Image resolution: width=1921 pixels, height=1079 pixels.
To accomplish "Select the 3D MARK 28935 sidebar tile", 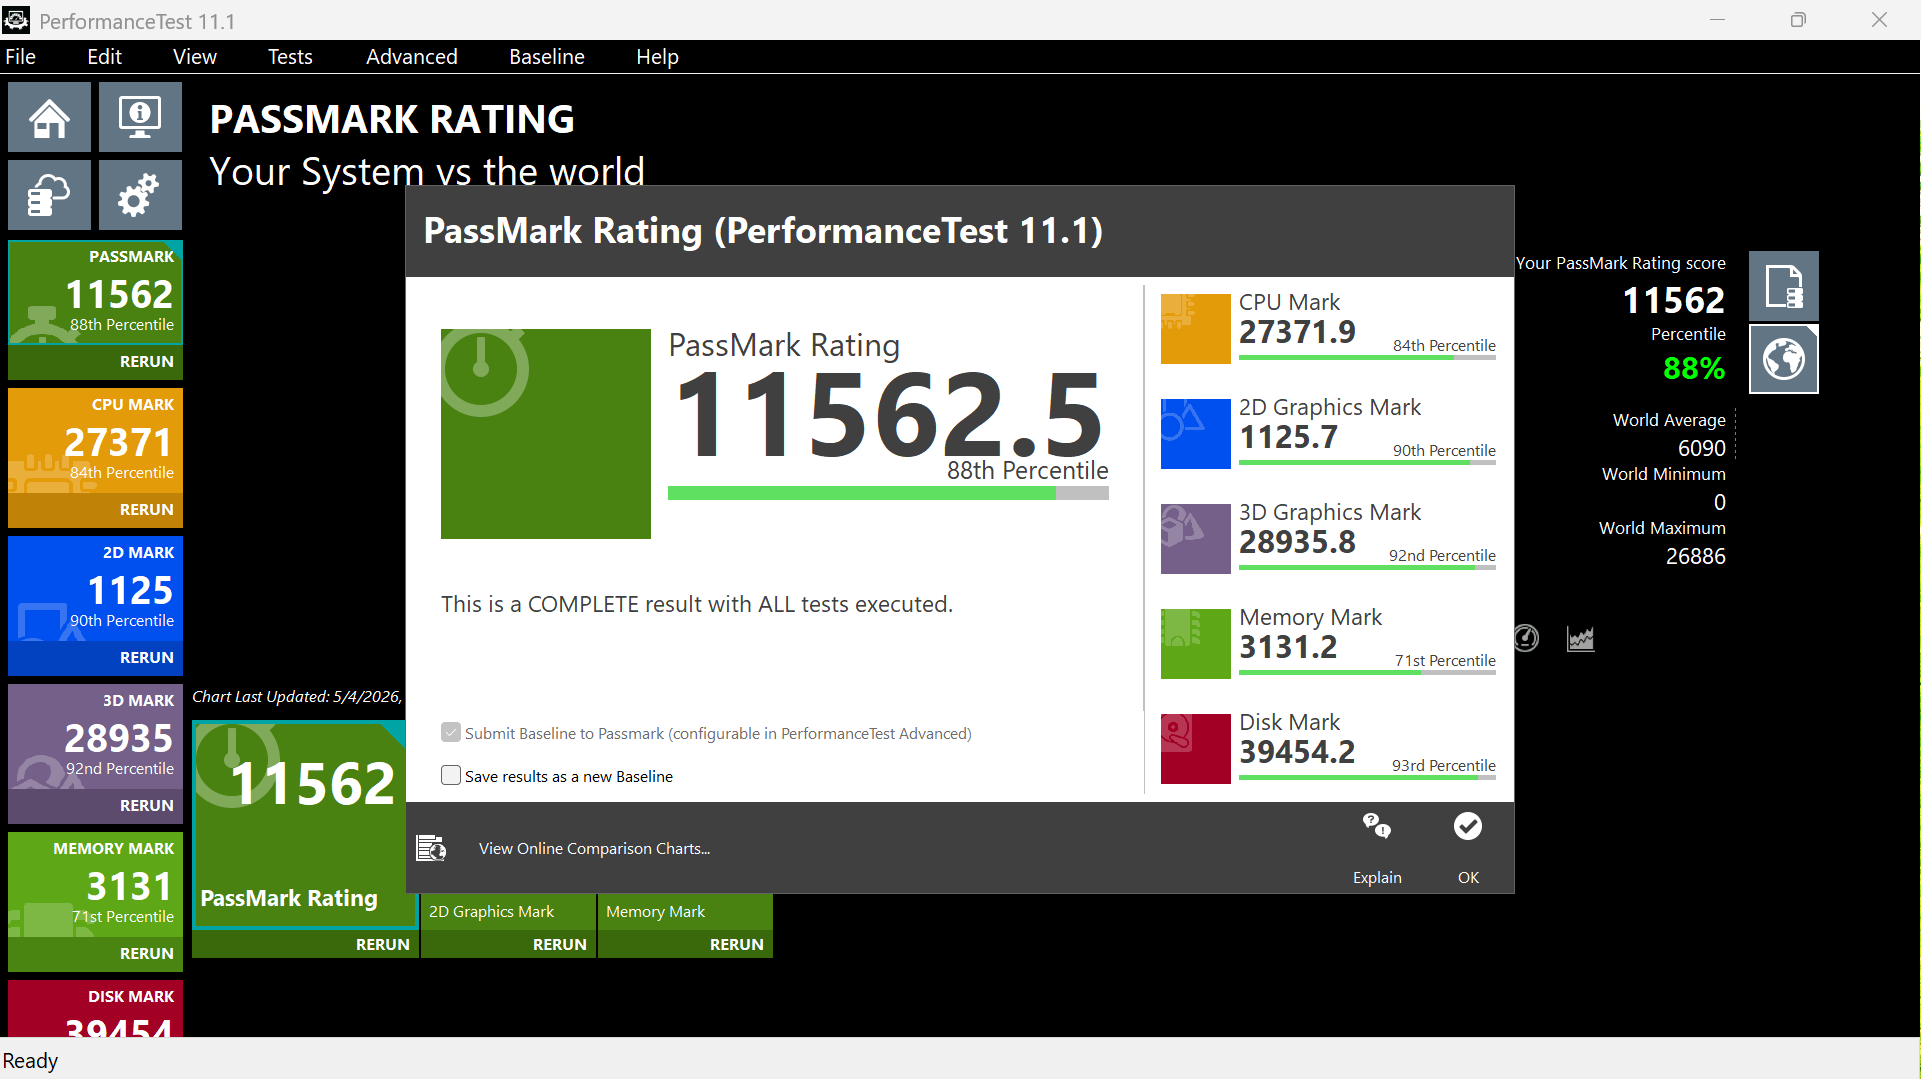I will coord(95,735).
